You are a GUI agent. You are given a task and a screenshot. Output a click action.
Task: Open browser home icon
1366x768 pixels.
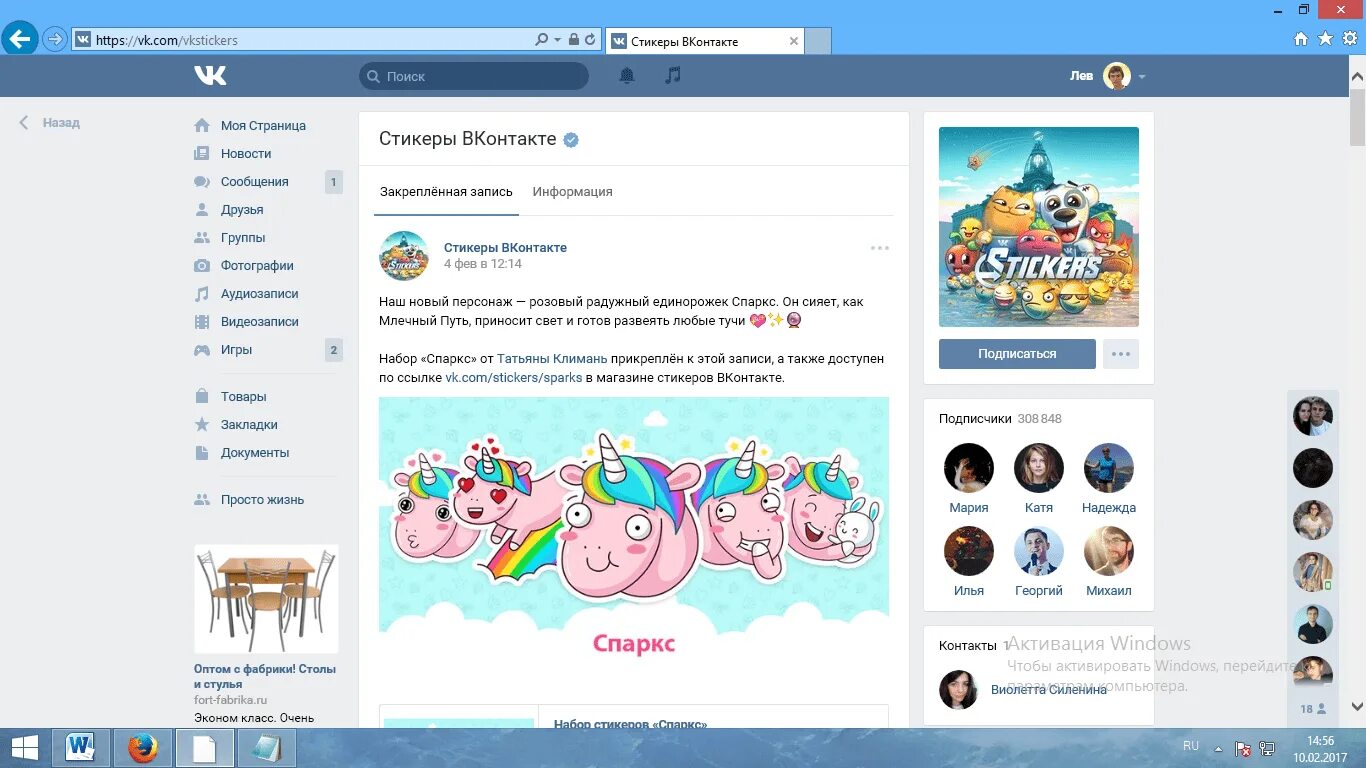(1301, 39)
